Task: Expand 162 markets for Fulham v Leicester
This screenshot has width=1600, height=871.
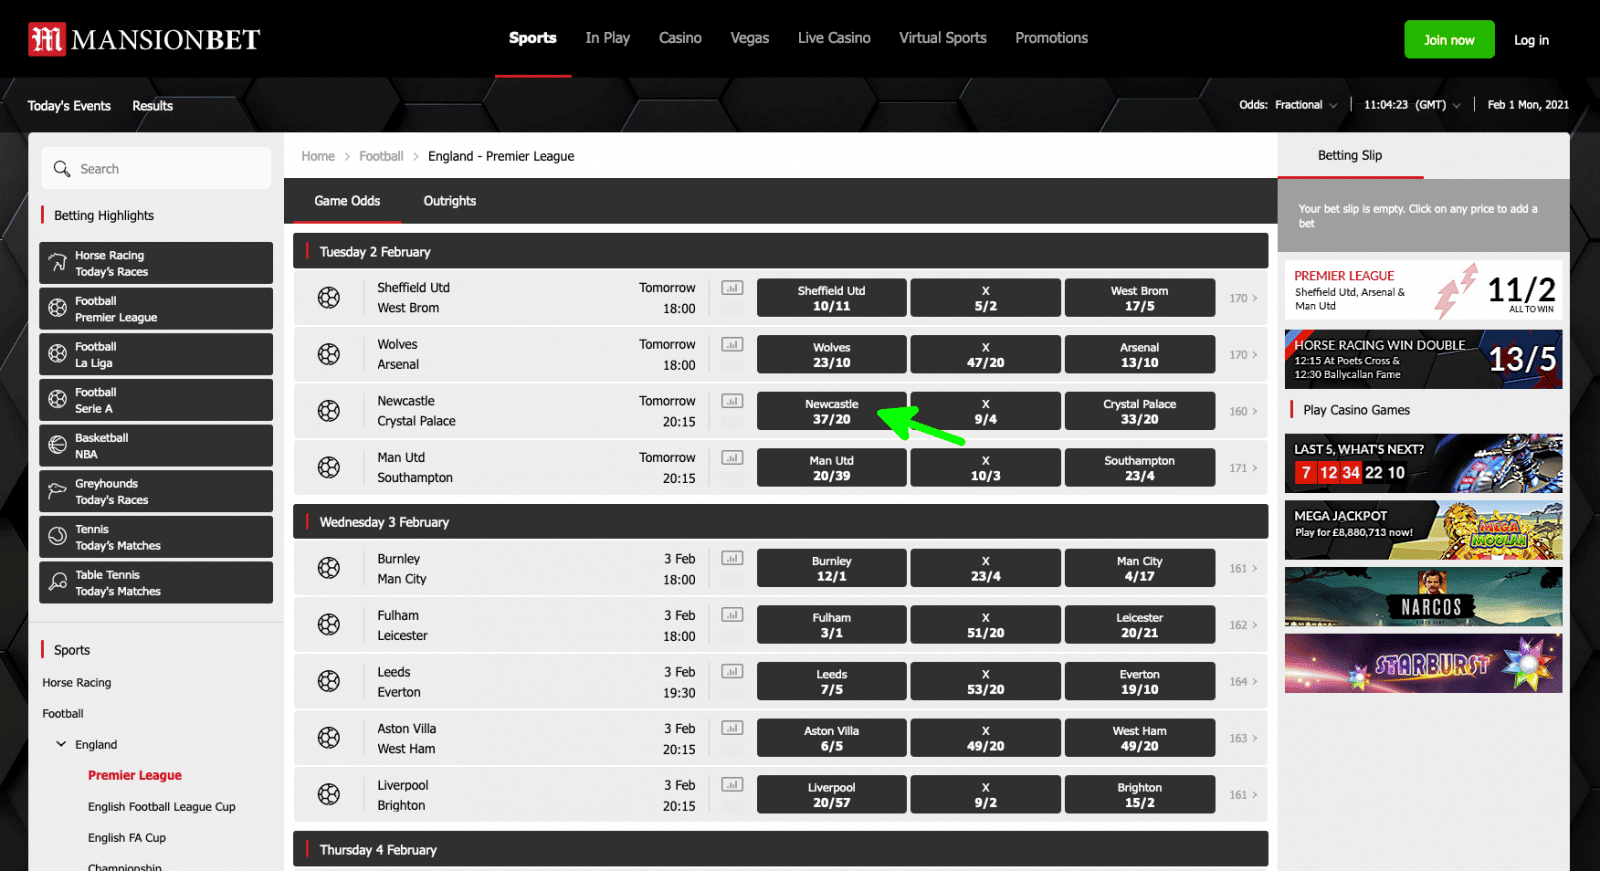Action: [1243, 625]
